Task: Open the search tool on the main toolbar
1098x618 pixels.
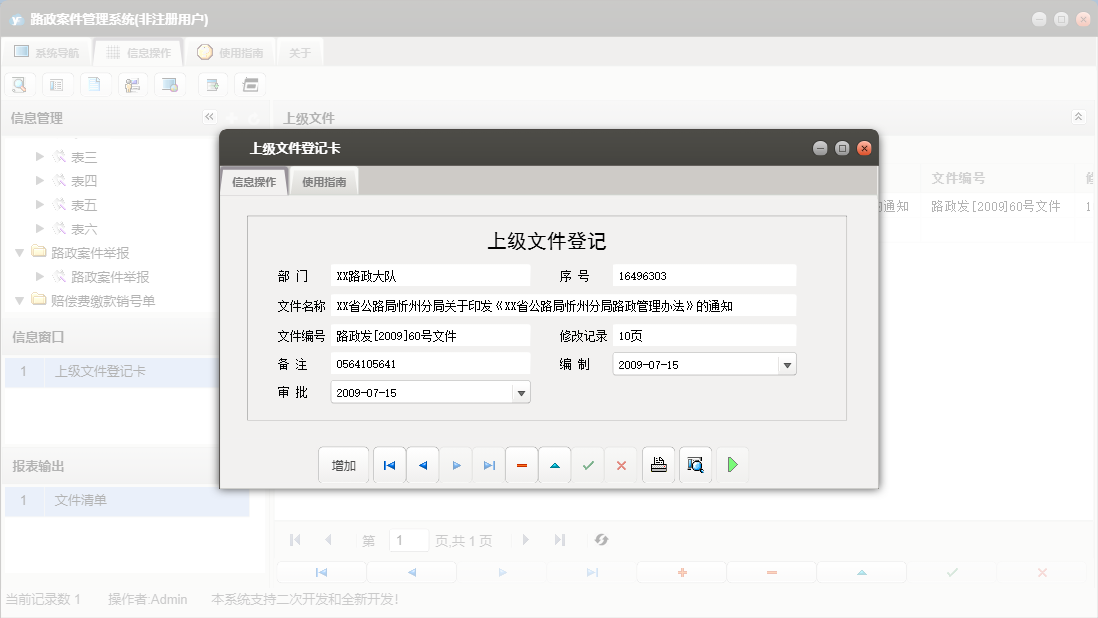Action: [x=19, y=84]
